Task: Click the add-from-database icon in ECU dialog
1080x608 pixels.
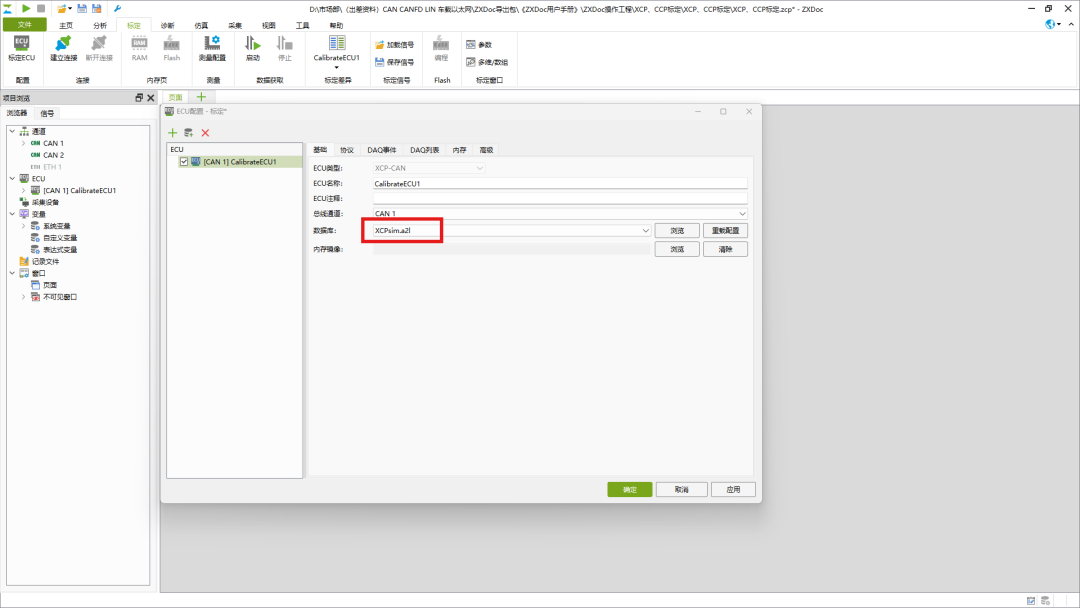Action: [x=189, y=133]
